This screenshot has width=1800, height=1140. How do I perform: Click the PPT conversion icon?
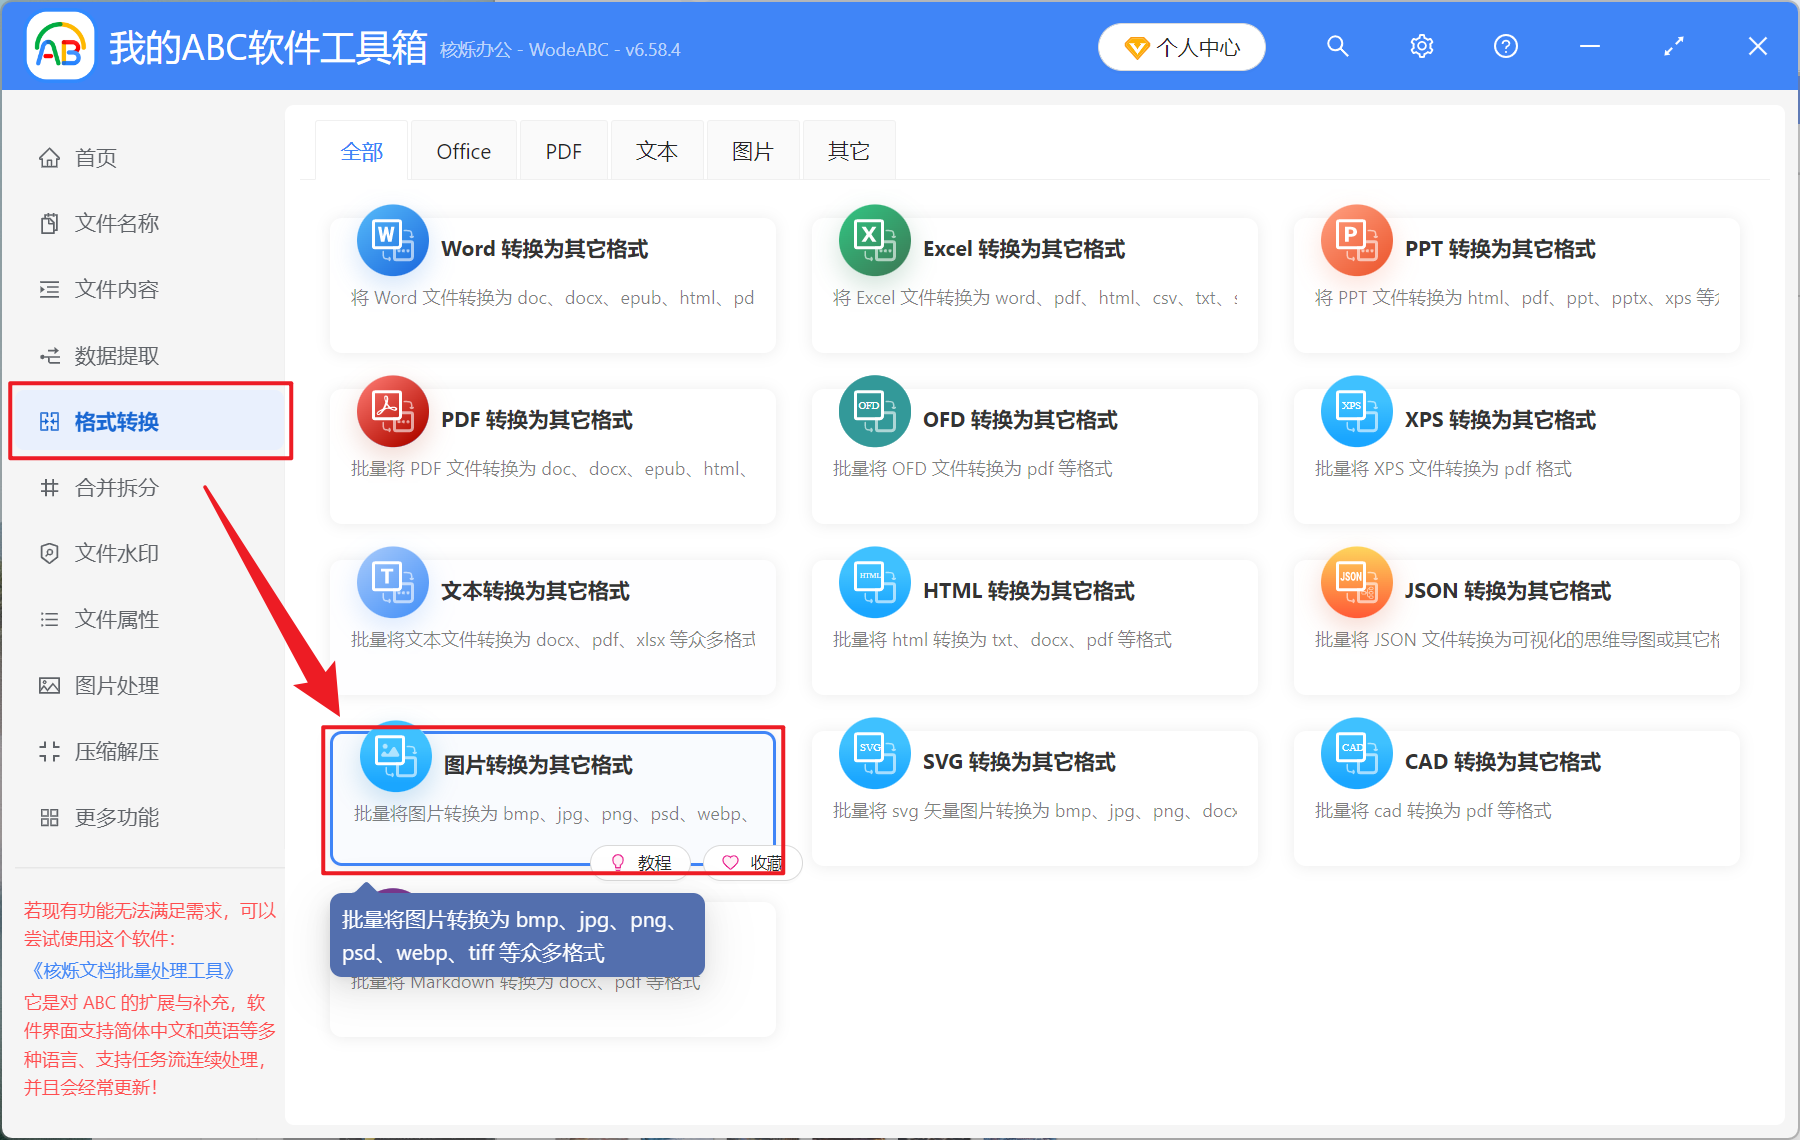pos(1356,240)
